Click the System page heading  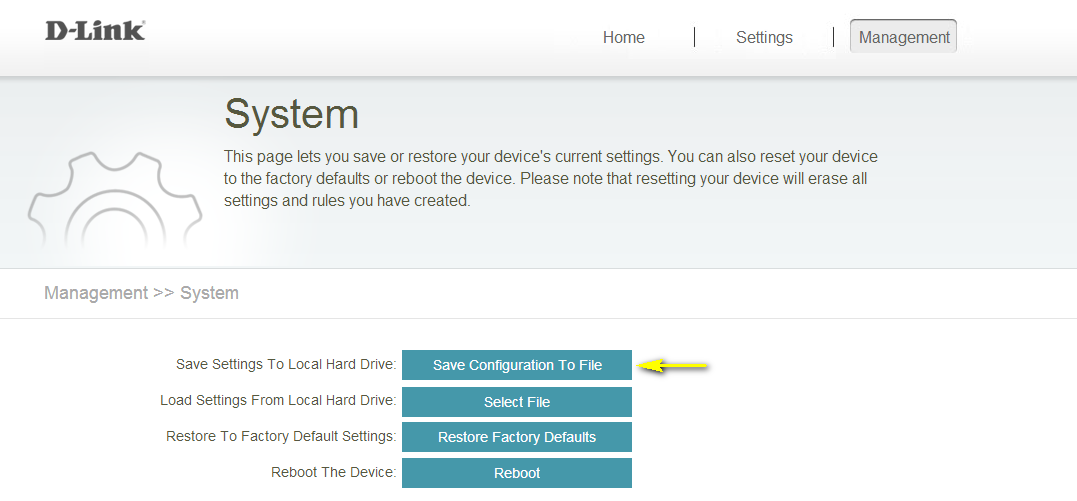291,114
